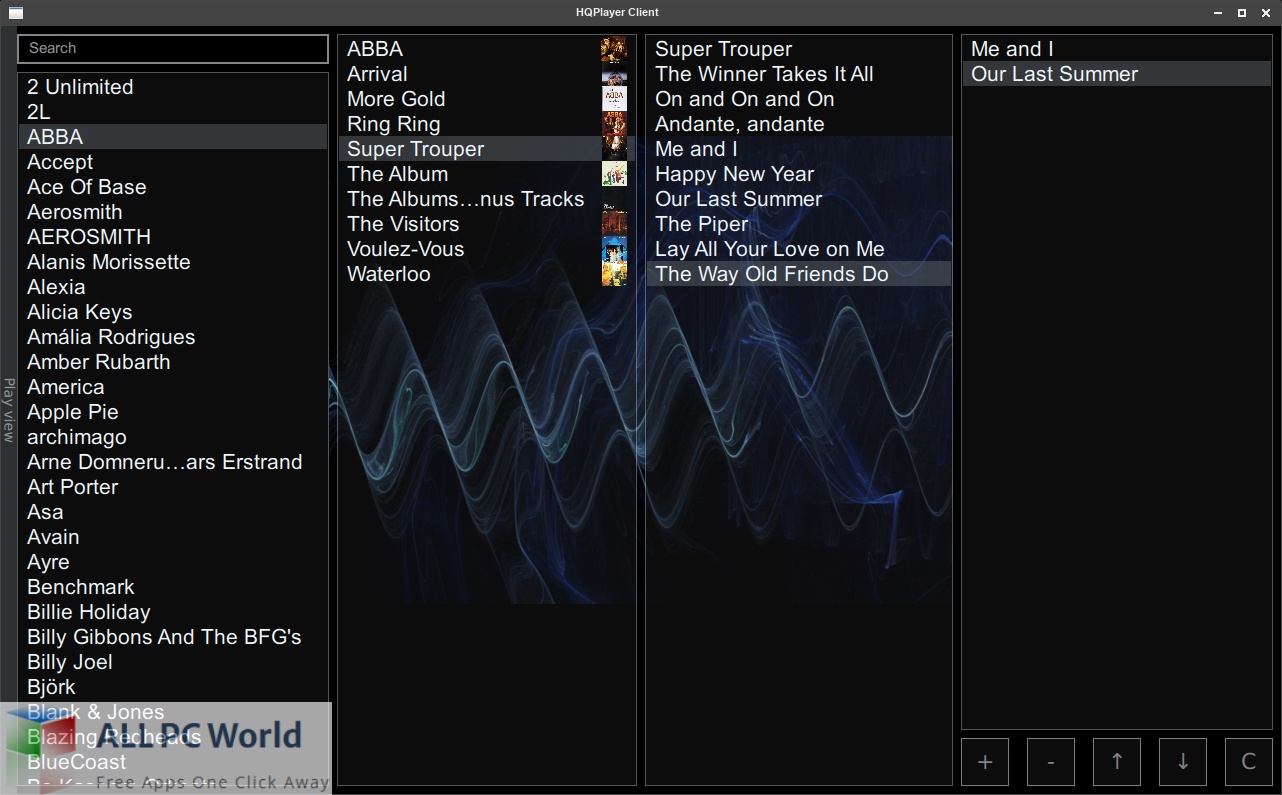This screenshot has height=795, width=1282.
Task: Select artist Björk
Action: click(x=173, y=687)
